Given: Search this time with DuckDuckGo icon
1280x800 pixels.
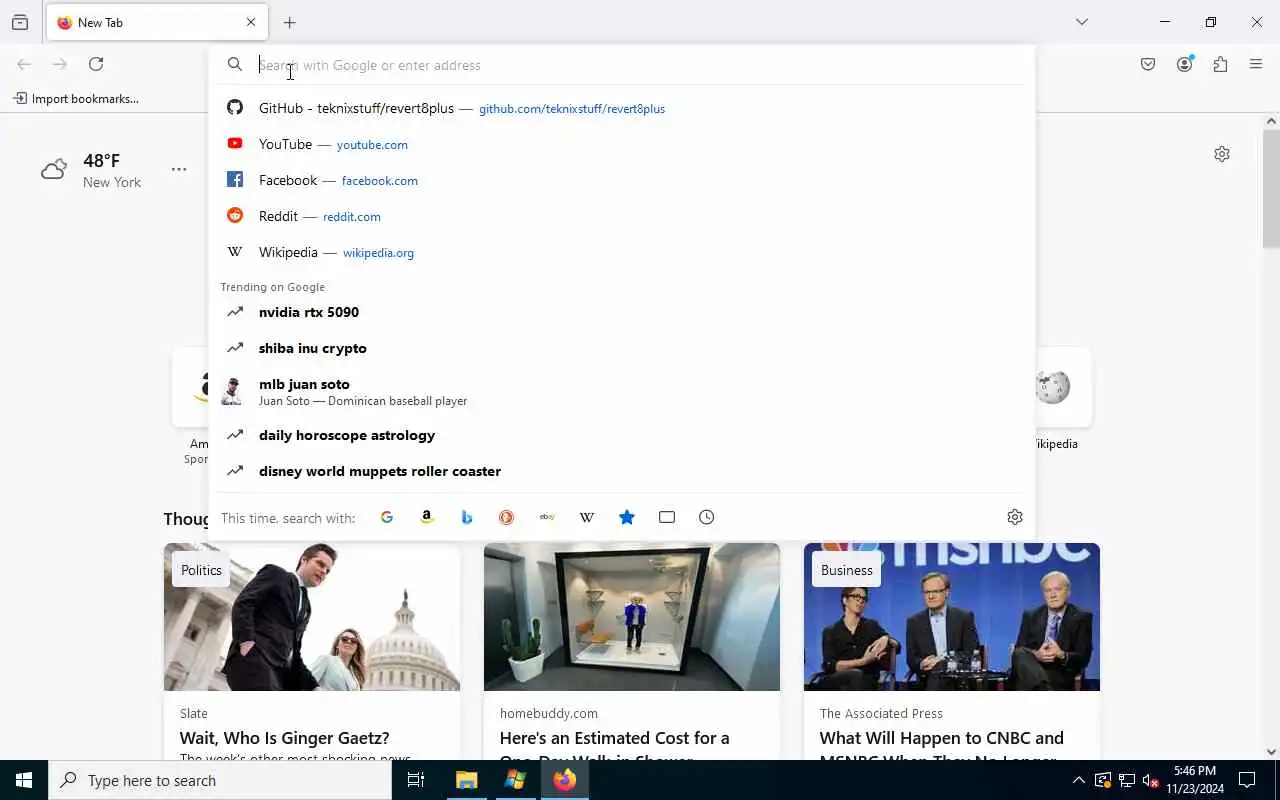Looking at the screenshot, I should 507,517.
